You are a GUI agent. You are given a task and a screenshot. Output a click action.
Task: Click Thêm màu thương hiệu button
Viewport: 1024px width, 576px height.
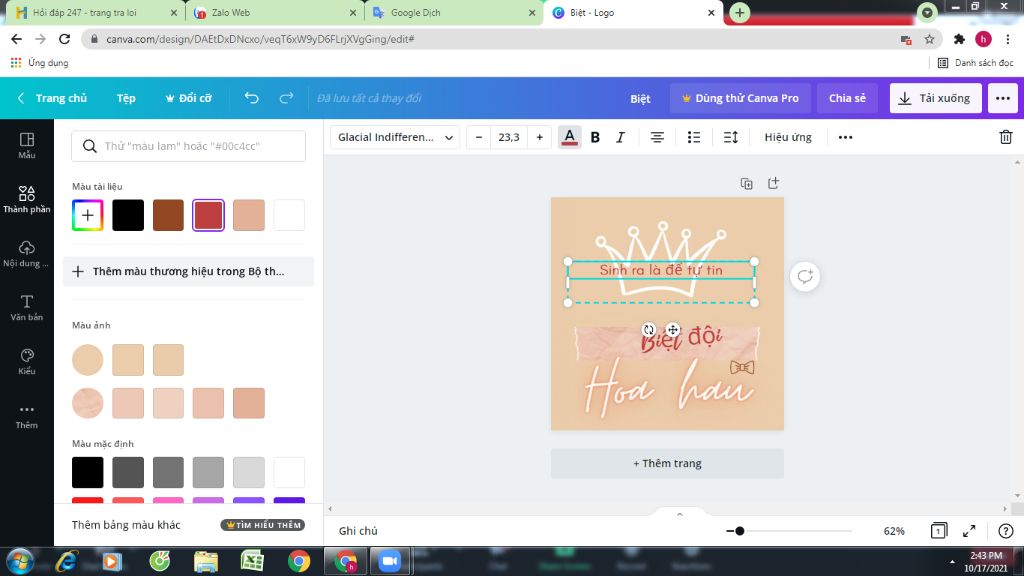(x=188, y=271)
